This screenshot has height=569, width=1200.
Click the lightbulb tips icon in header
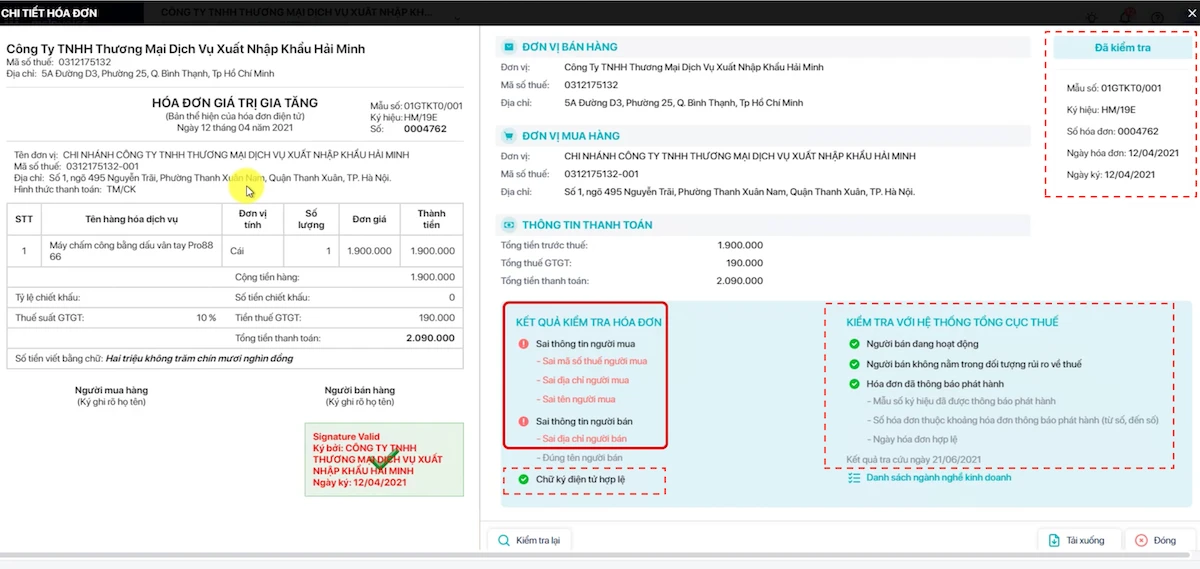pos(1092,15)
